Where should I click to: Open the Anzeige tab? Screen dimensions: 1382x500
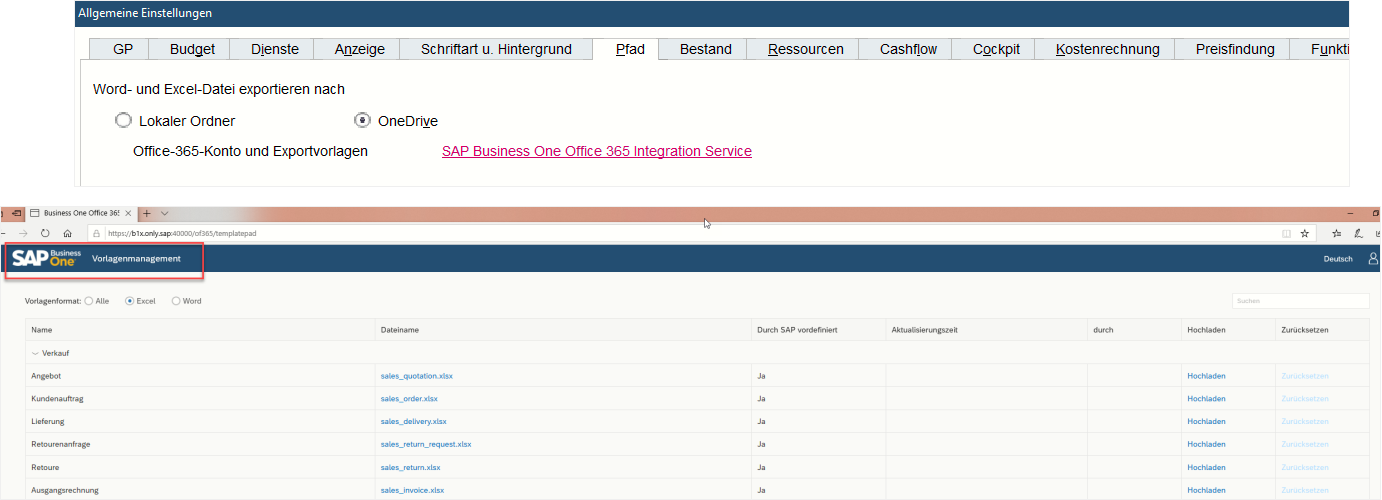(359, 49)
